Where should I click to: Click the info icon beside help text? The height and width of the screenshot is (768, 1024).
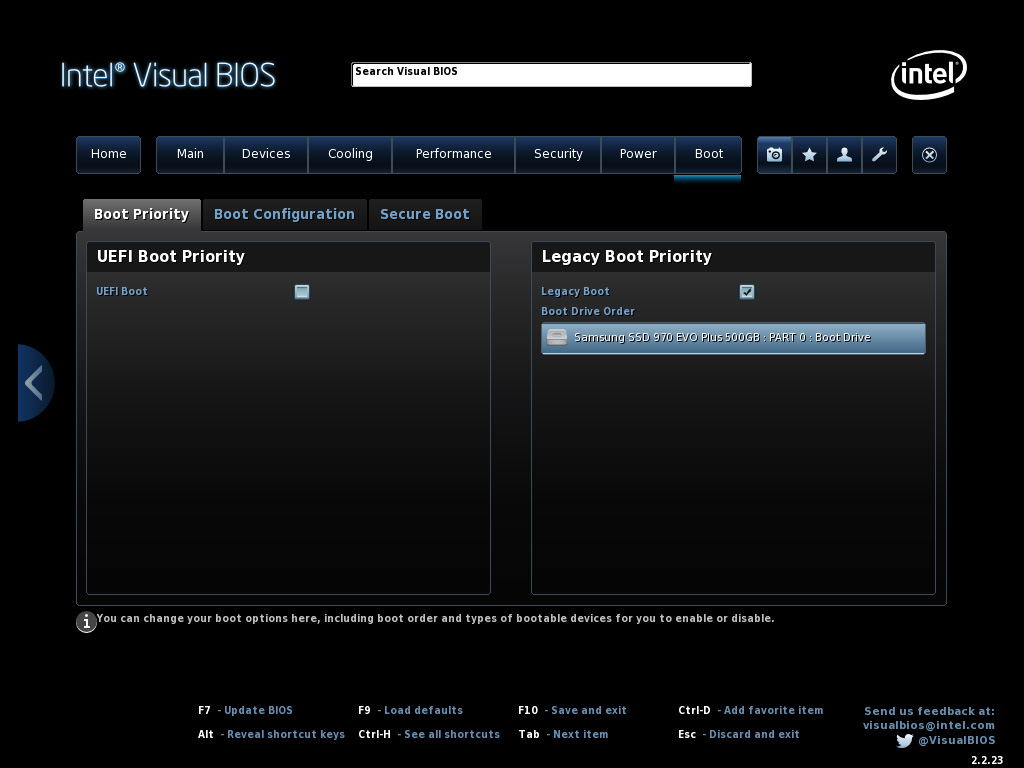[x=86, y=622]
